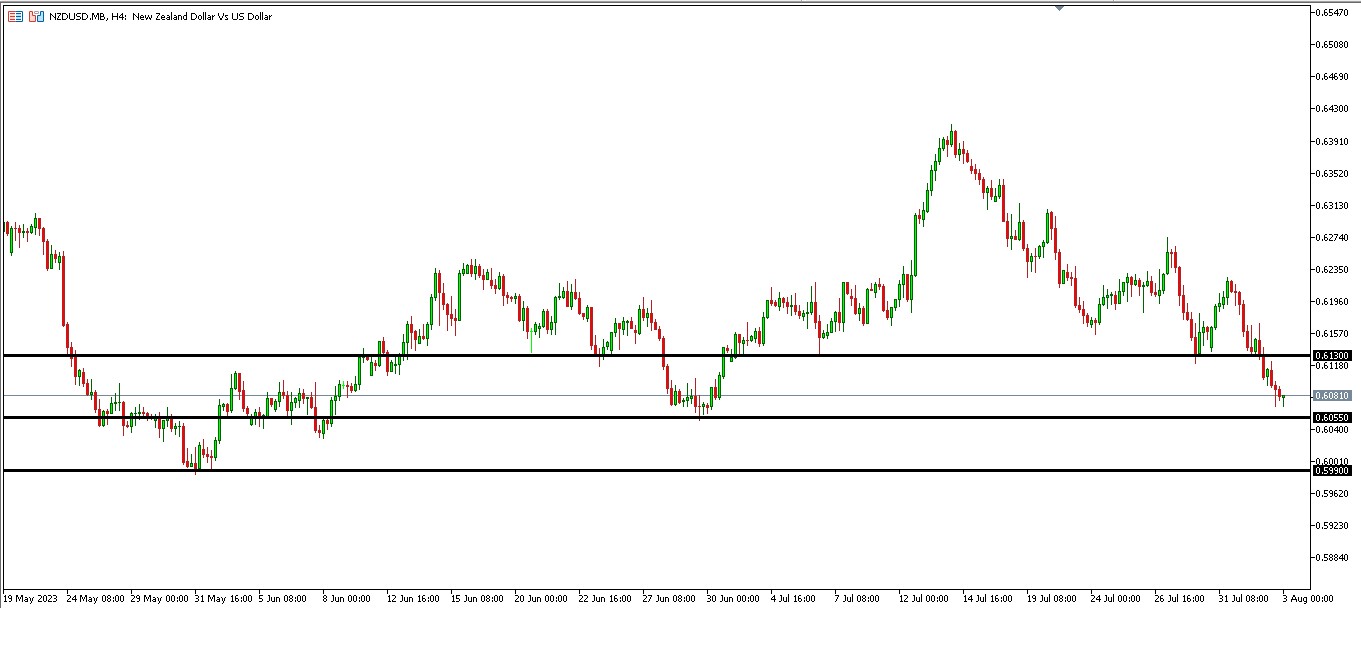The width and height of the screenshot is (1361, 672).
Task: Click the 19 May 2023 date label
Action: pos(30,599)
